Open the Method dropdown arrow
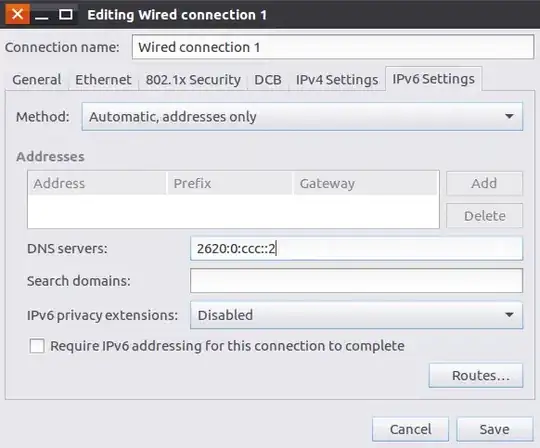 (x=509, y=116)
